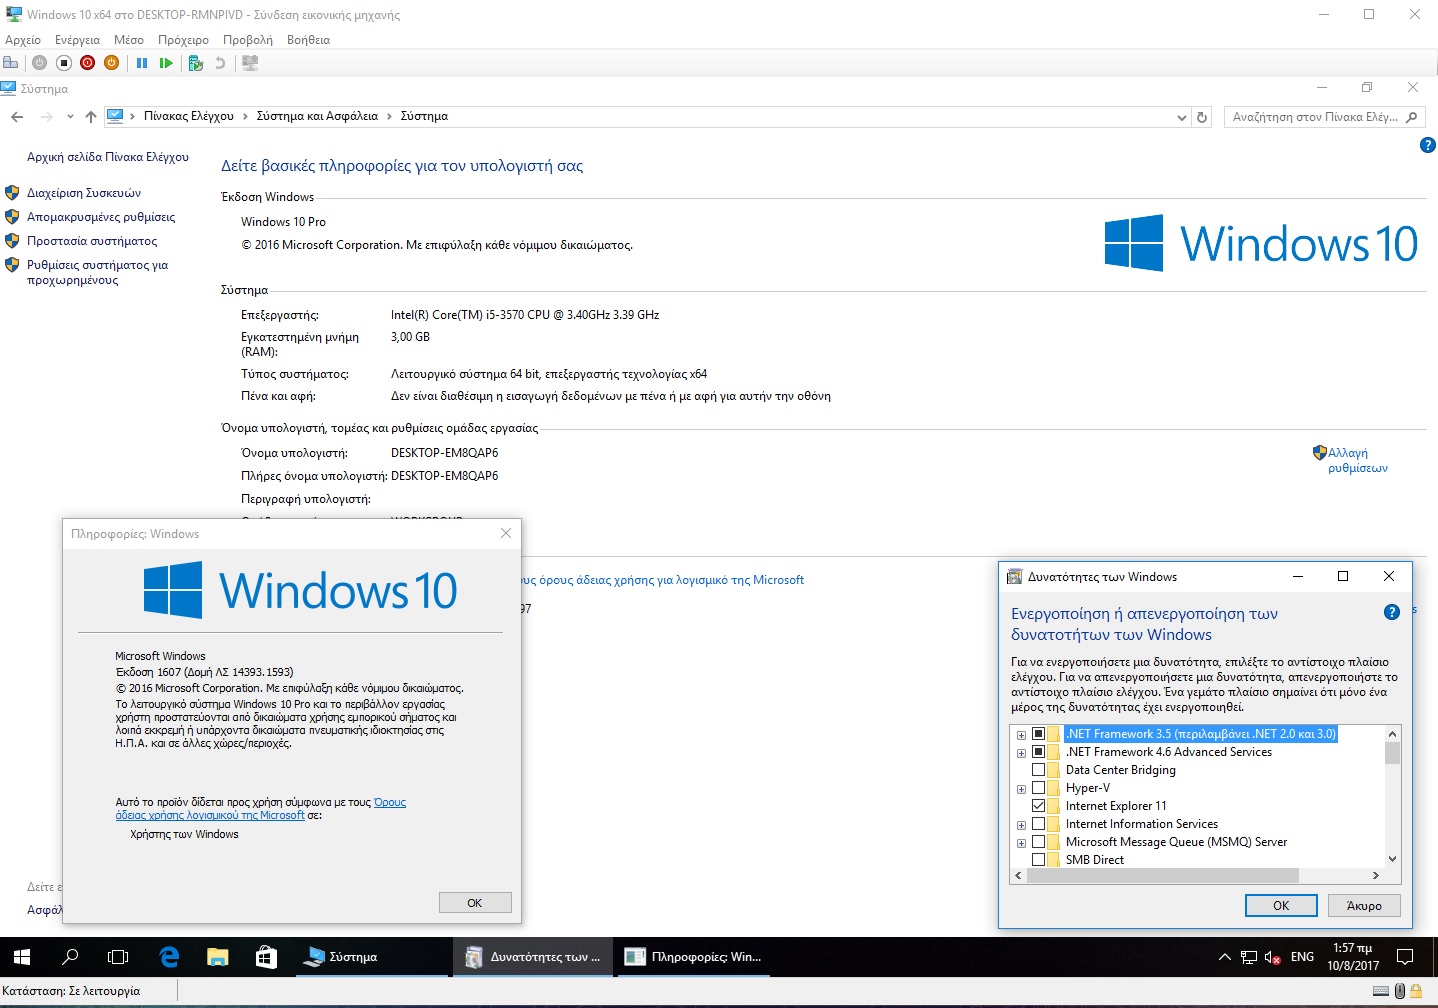Image resolution: width=1438 pixels, height=1008 pixels.
Task: Open the blue help icon in the Σύστημα window
Action: [x=1427, y=145]
